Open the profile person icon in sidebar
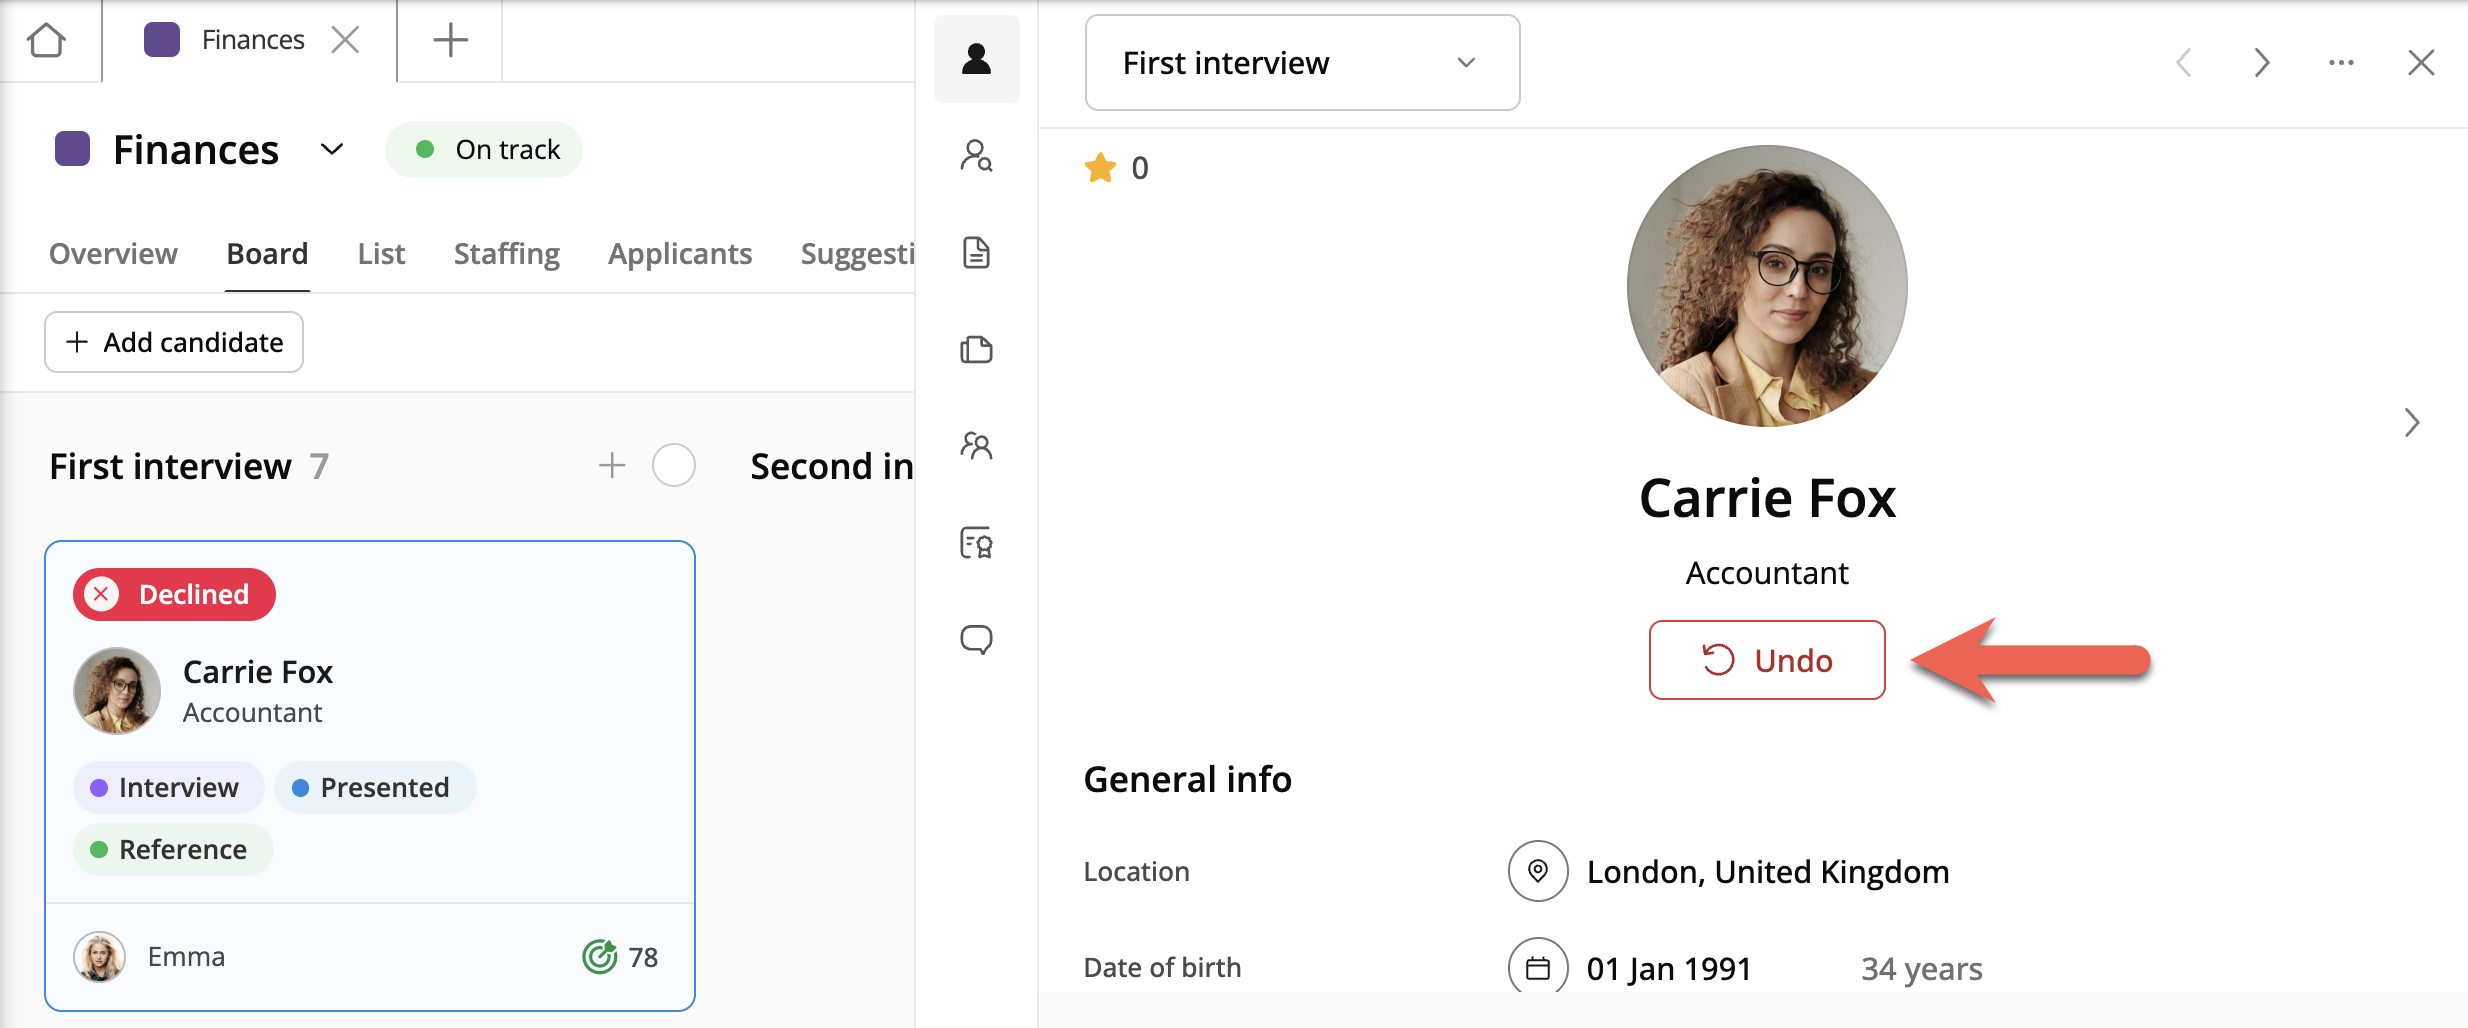This screenshot has width=2468, height=1028. 976,59
